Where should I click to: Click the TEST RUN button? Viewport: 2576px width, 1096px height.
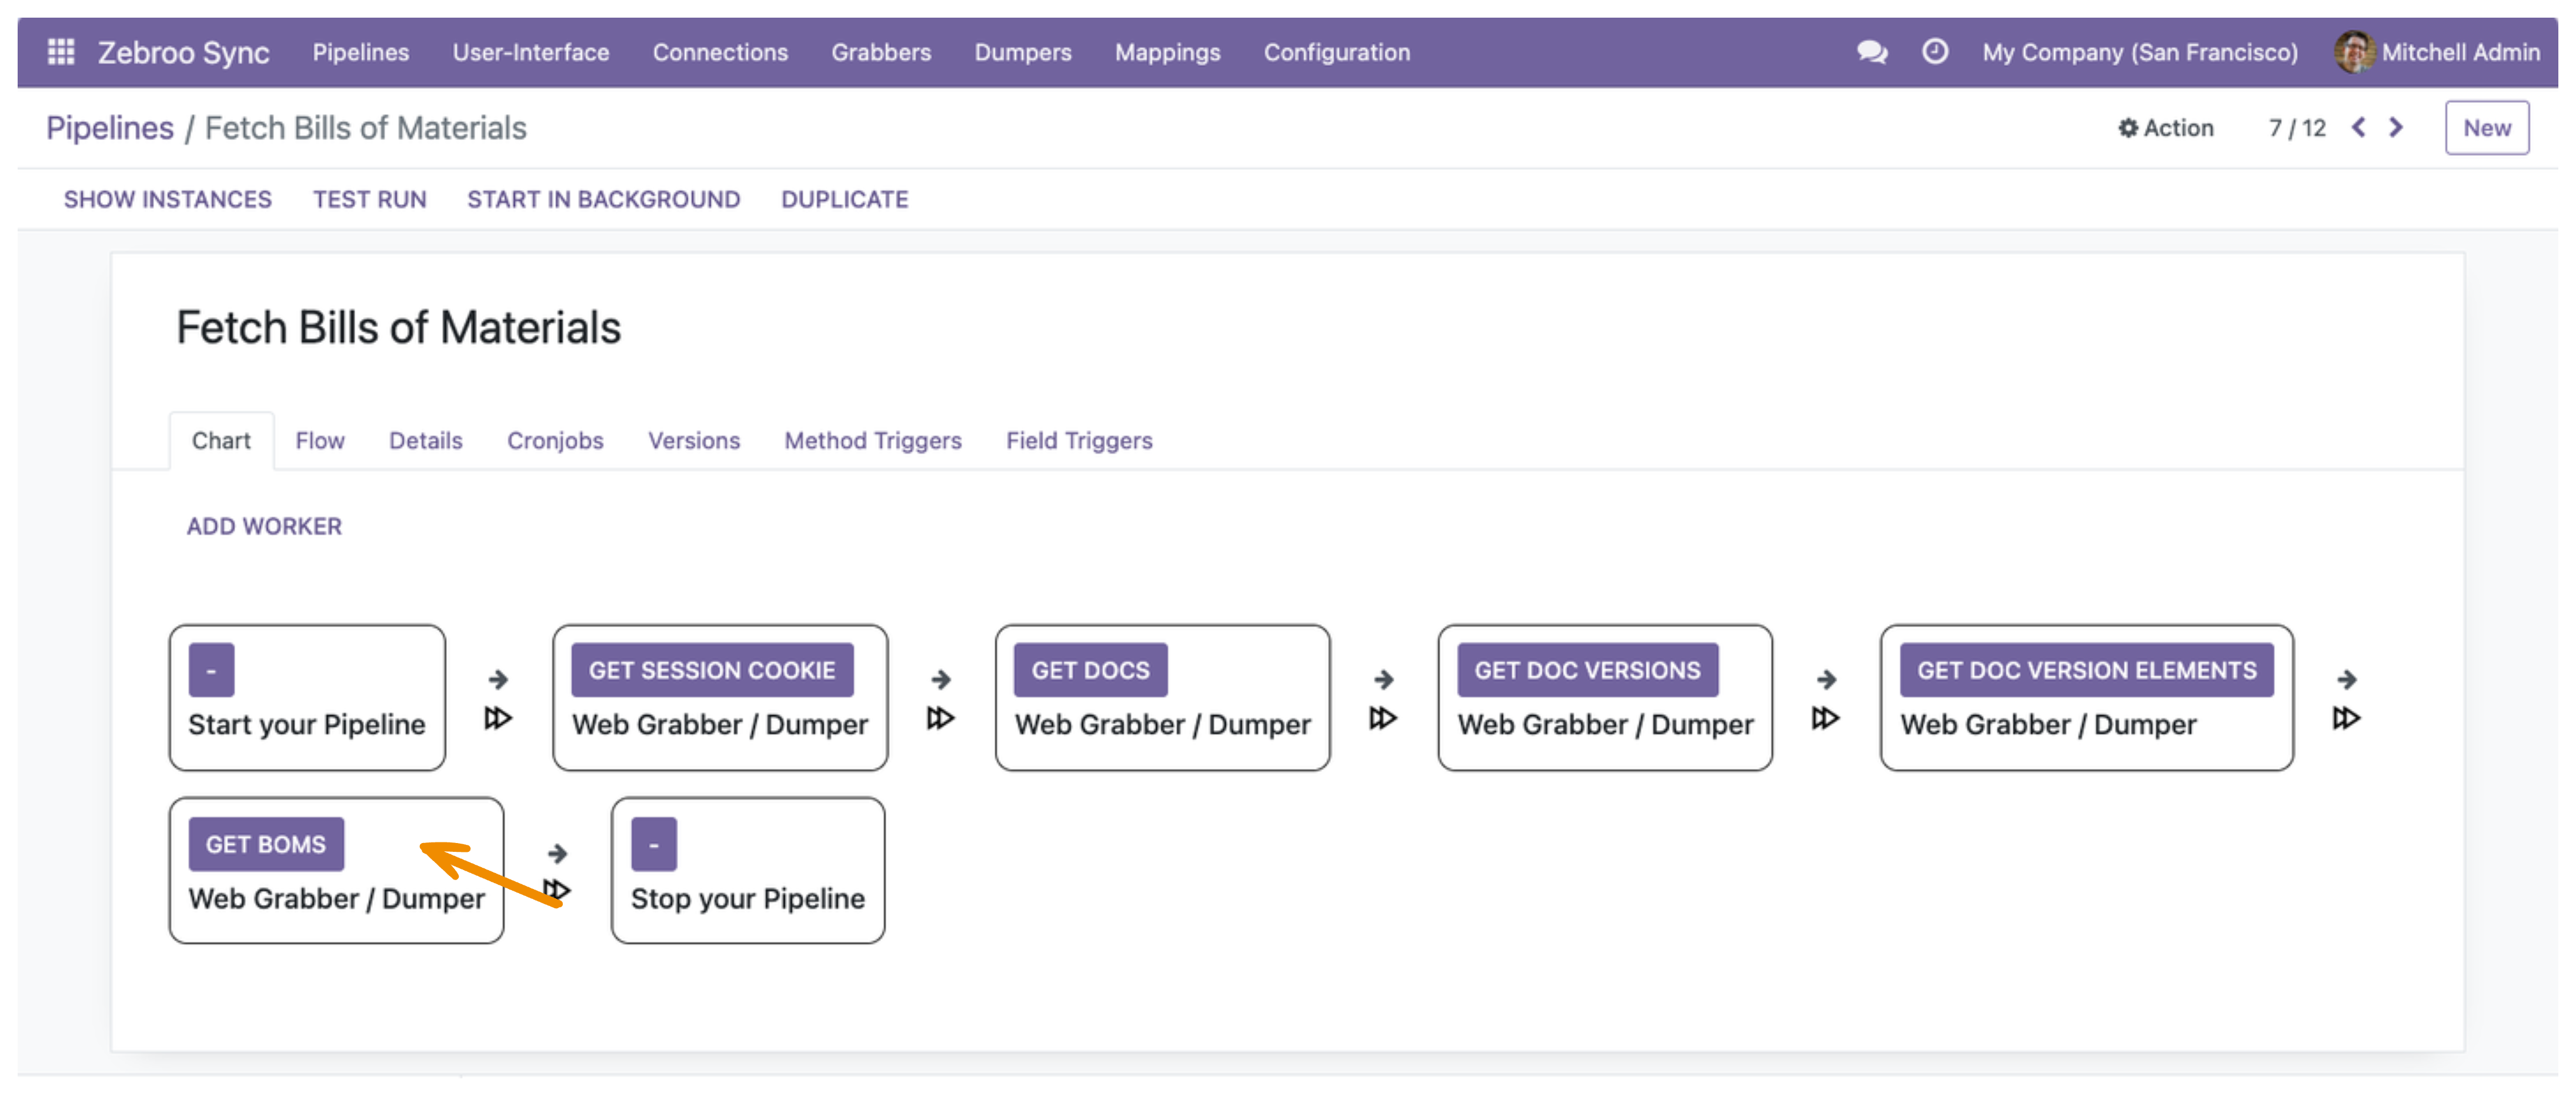(370, 199)
